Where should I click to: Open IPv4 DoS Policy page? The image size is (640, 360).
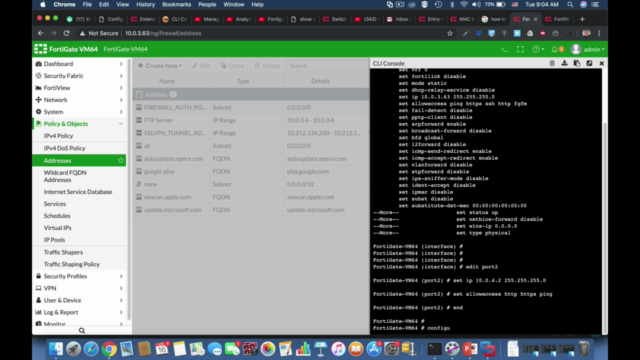coord(64,148)
